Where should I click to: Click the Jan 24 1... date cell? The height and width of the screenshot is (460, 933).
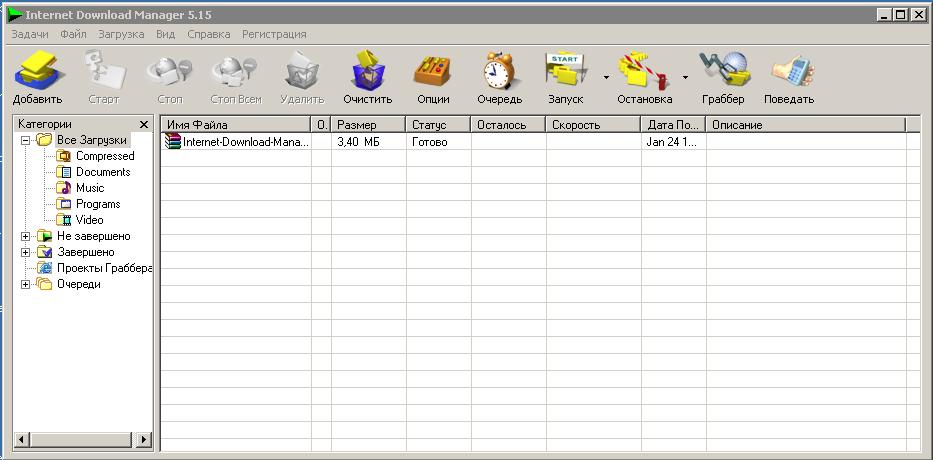tap(674, 142)
